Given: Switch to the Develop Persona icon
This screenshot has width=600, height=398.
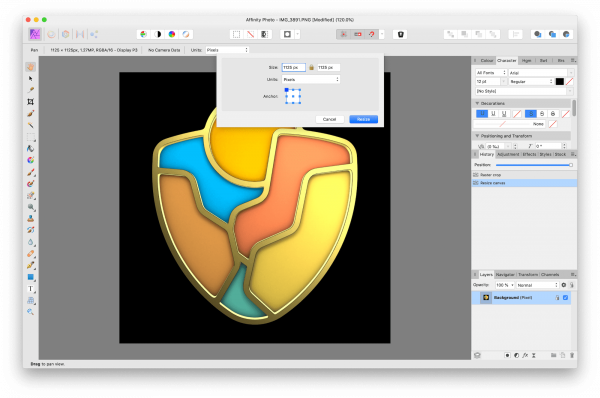Looking at the screenshot, I should 65,34.
